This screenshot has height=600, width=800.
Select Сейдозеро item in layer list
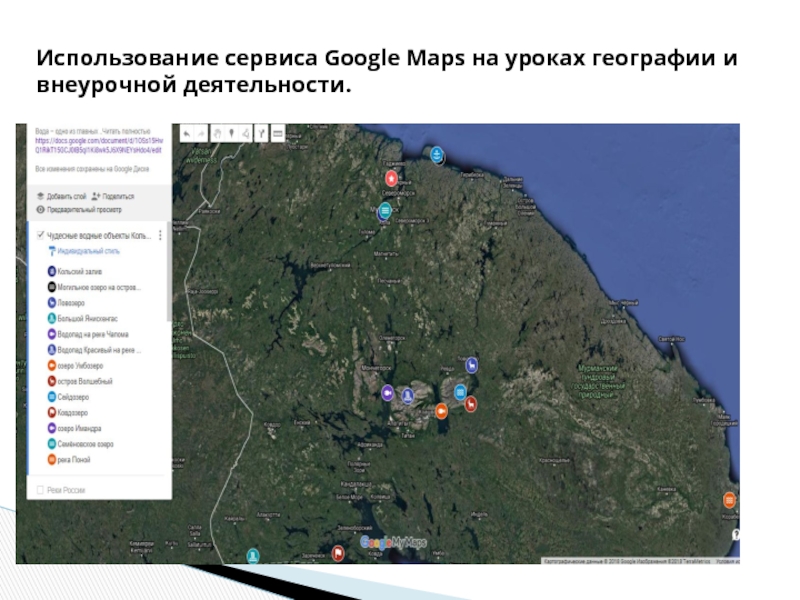[76, 397]
